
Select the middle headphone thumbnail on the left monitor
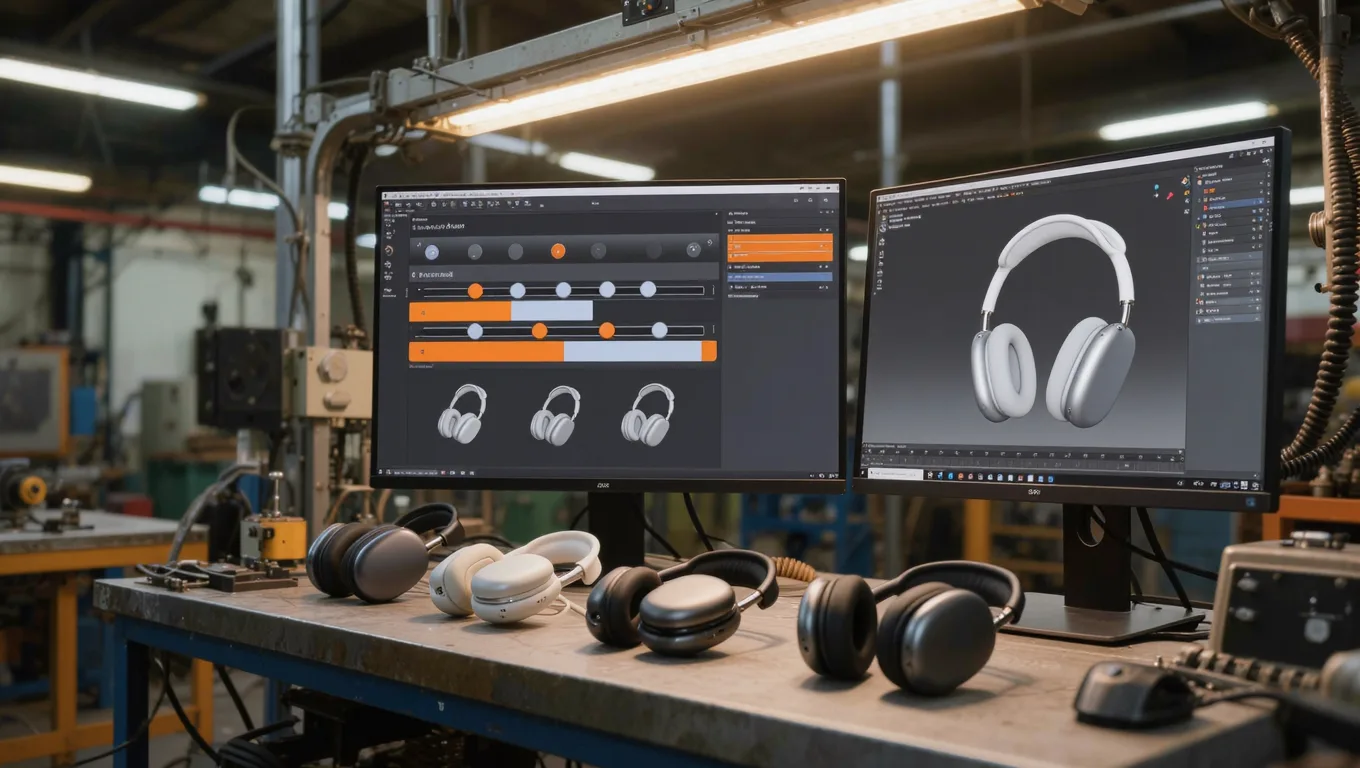(555, 415)
